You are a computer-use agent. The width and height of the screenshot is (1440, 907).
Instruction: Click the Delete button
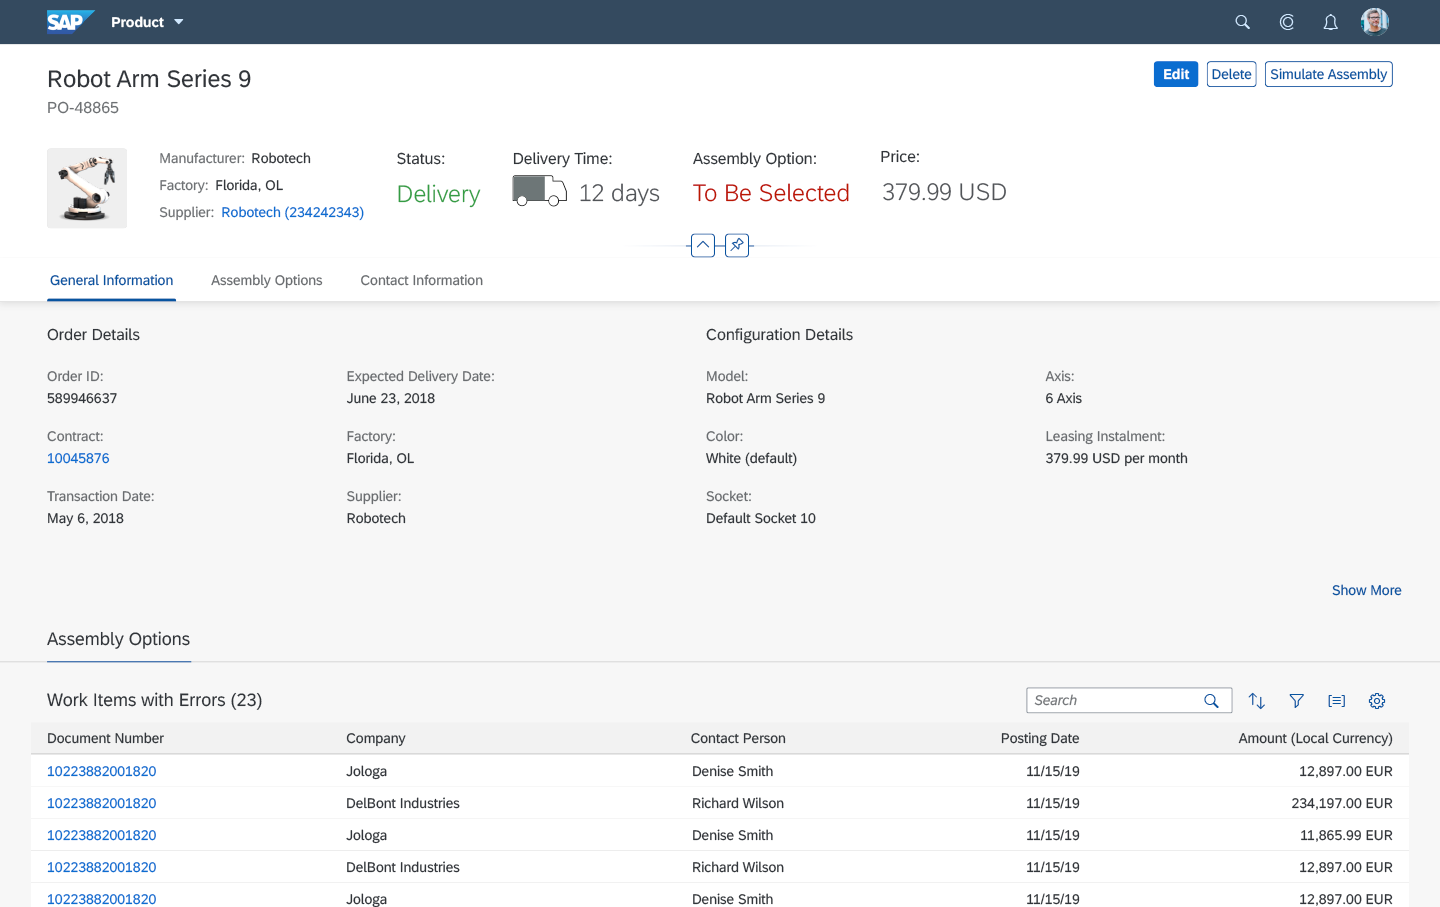tap(1231, 74)
